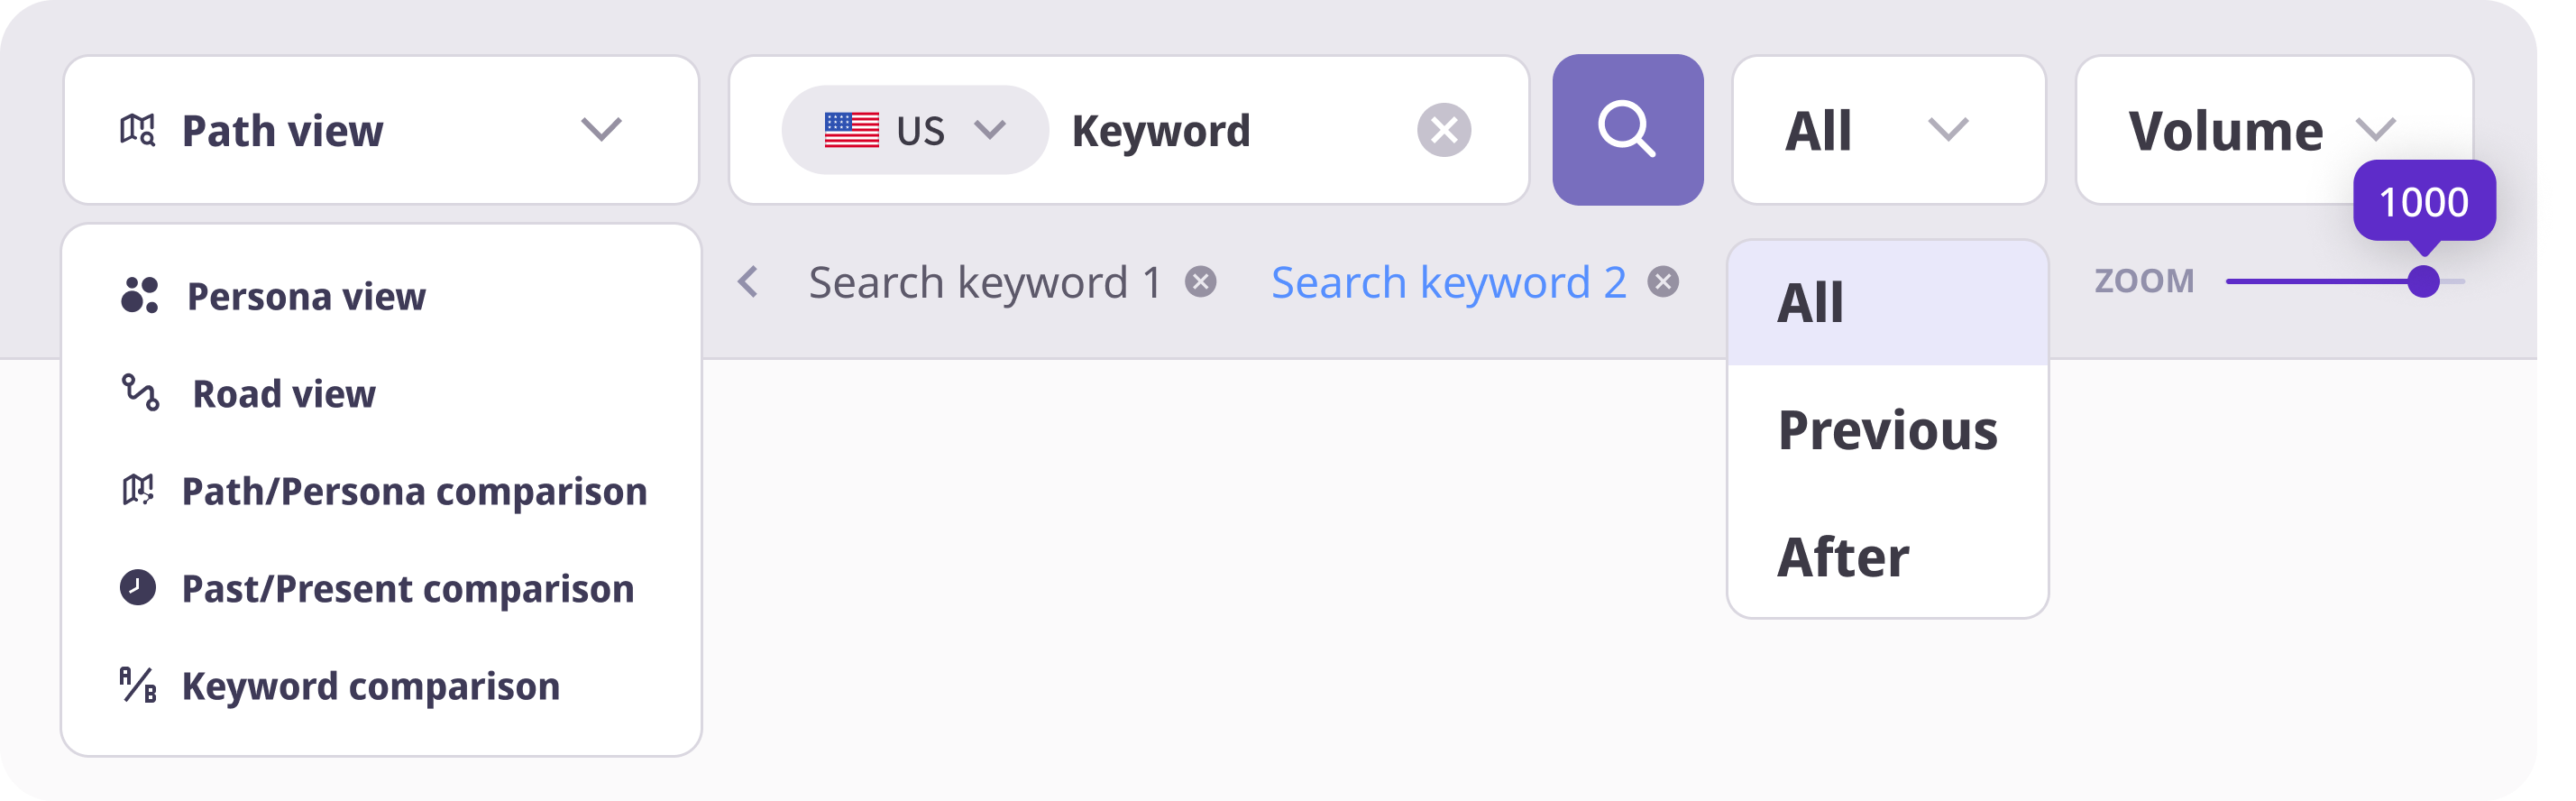Click the Persona view dots icon
The width and height of the screenshot is (2576, 801).
(x=139, y=296)
